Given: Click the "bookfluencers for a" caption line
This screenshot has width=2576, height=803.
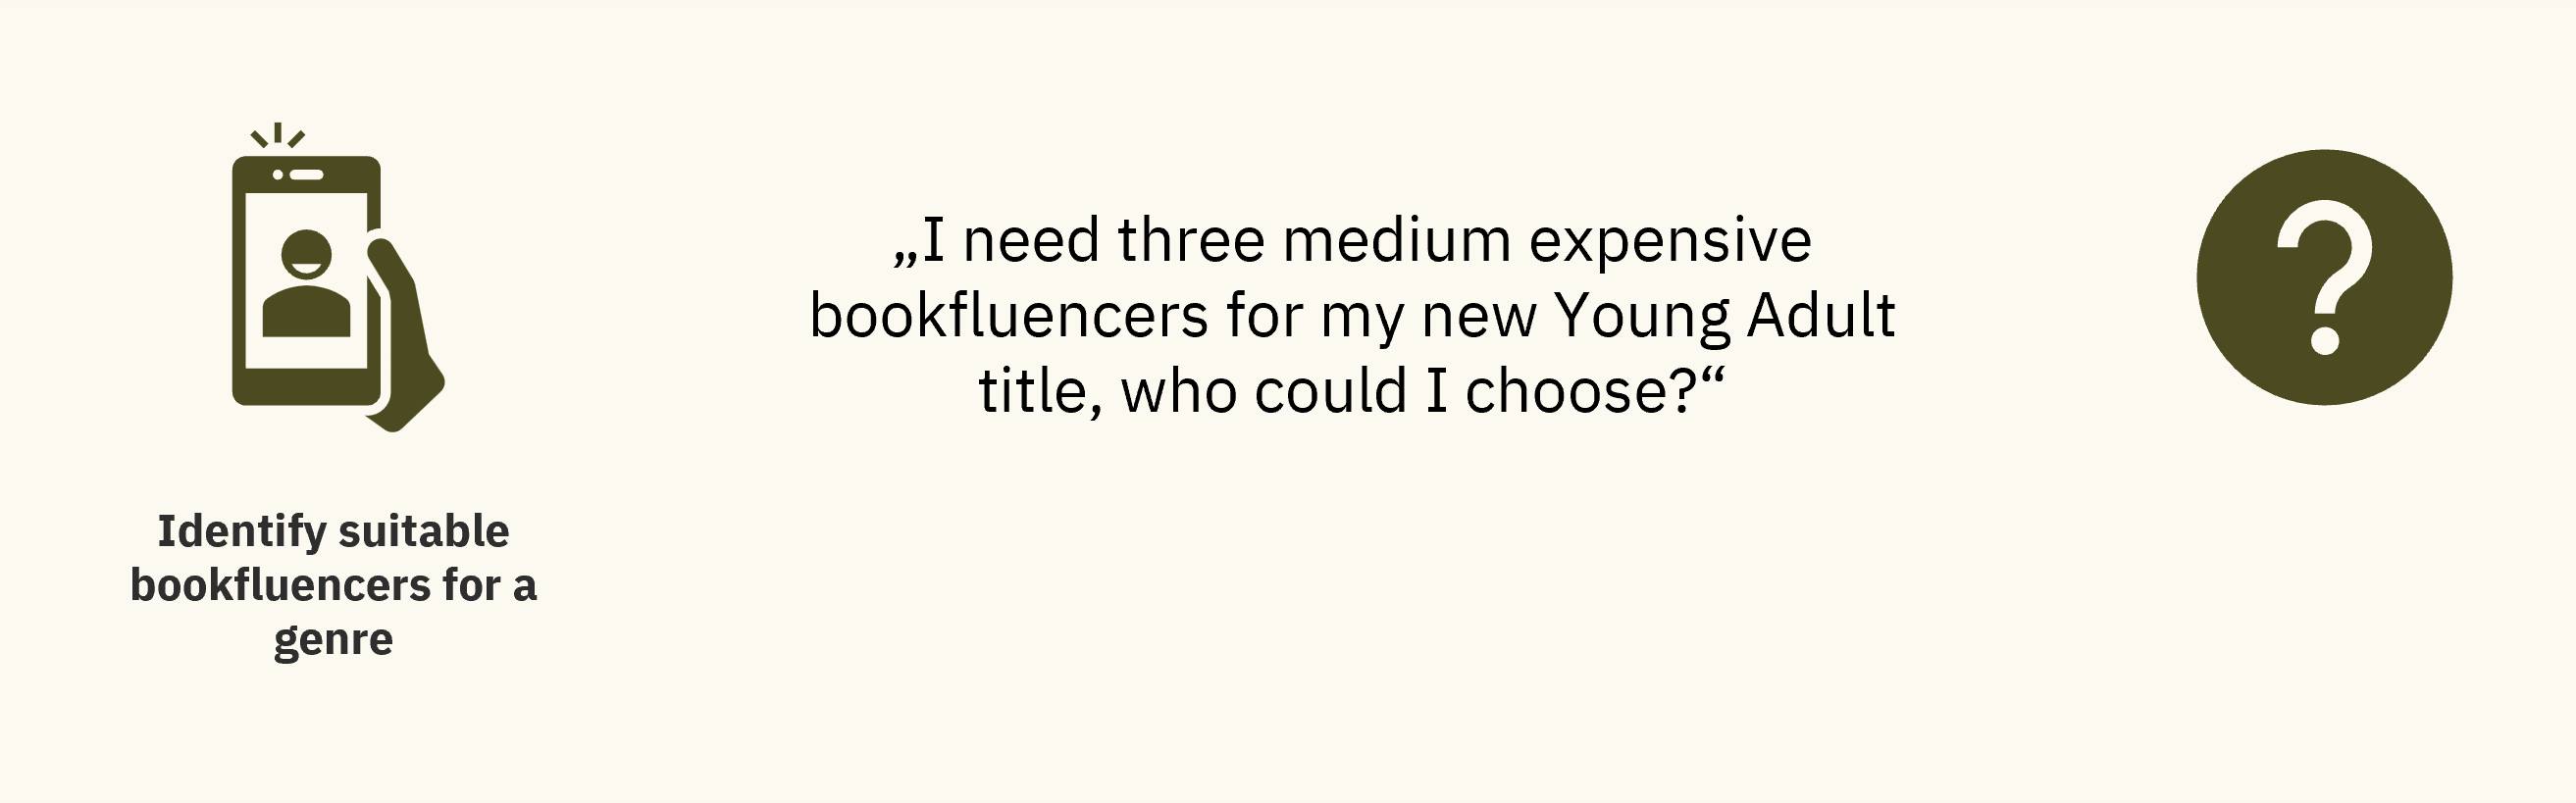Looking at the screenshot, I should 333,584.
